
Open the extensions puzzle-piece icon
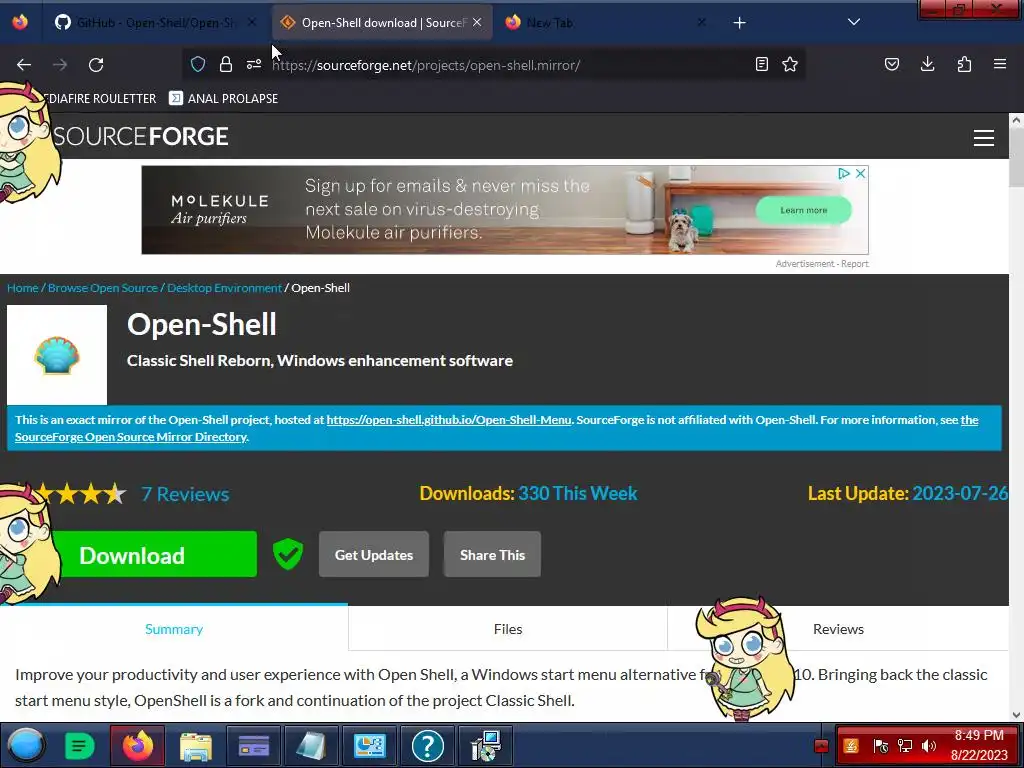coord(964,64)
